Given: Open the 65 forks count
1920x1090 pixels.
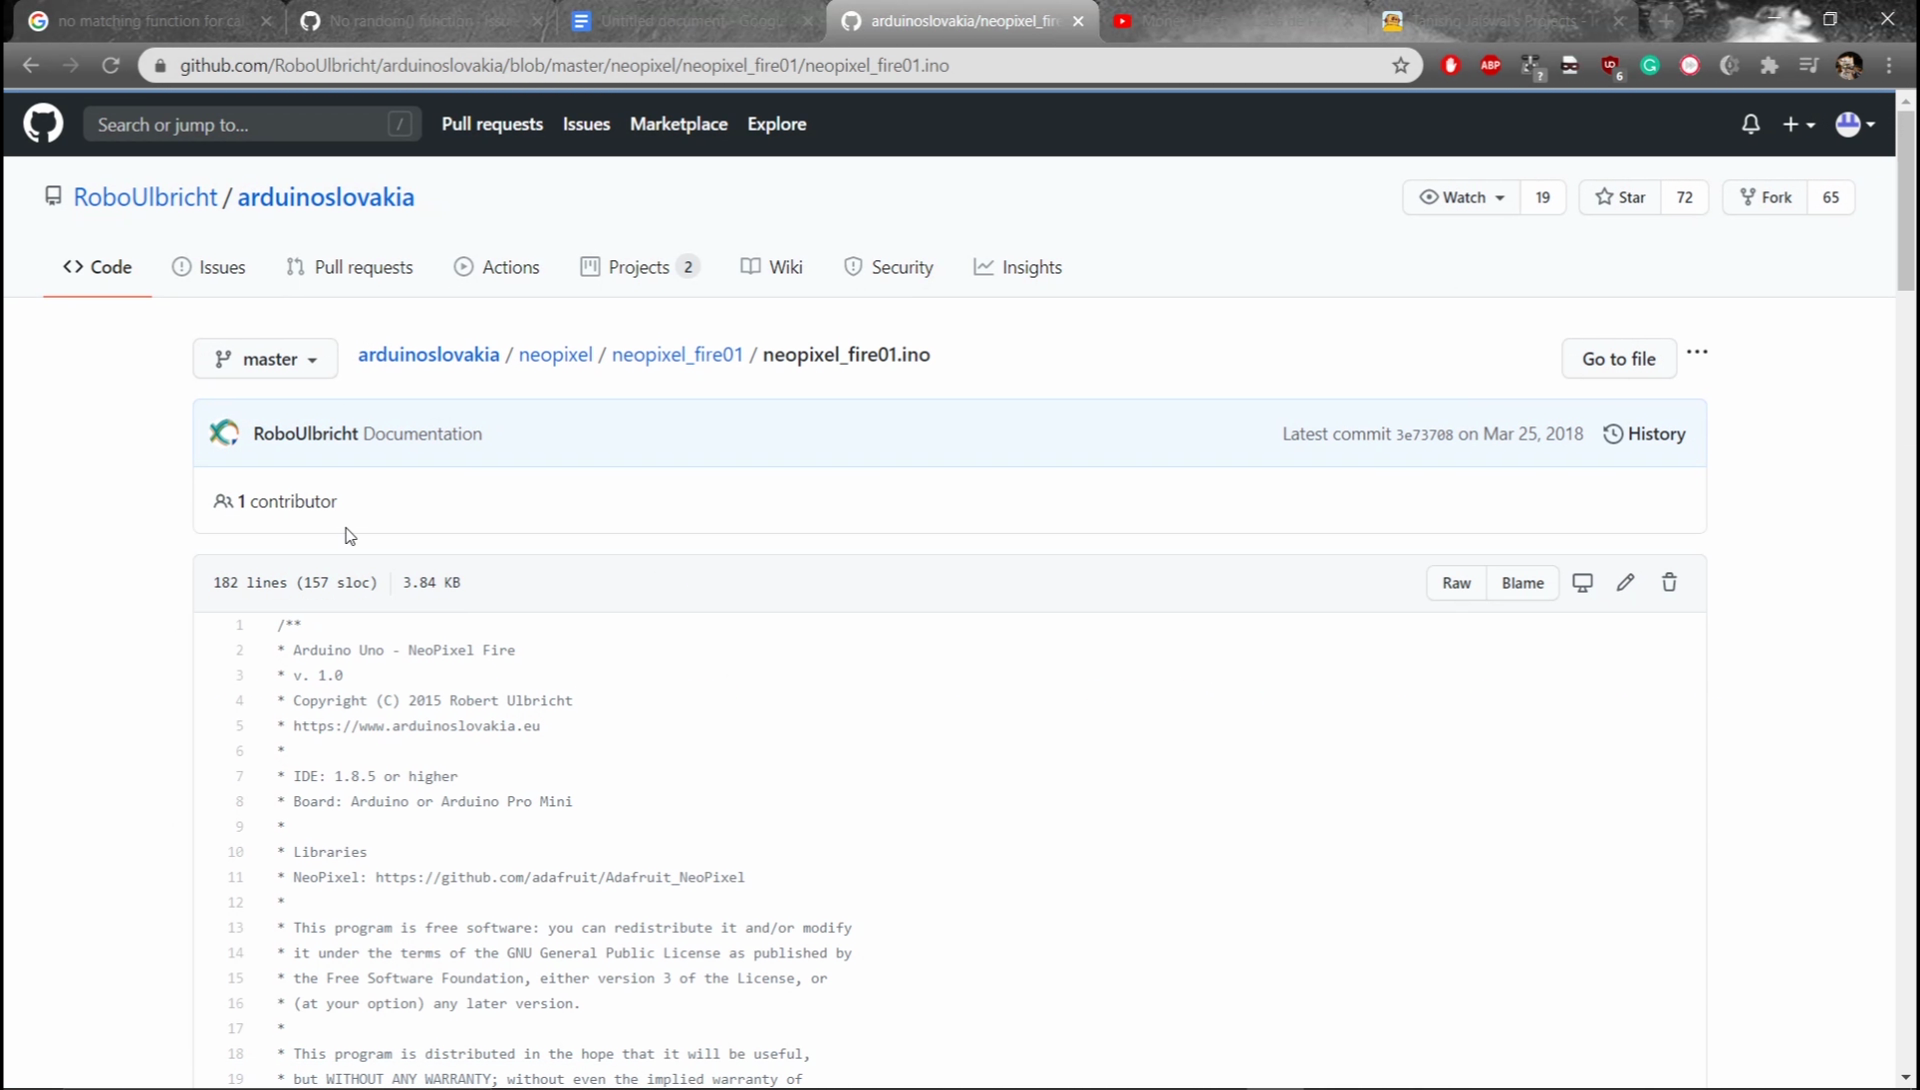Looking at the screenshot, I should 1830,197.
